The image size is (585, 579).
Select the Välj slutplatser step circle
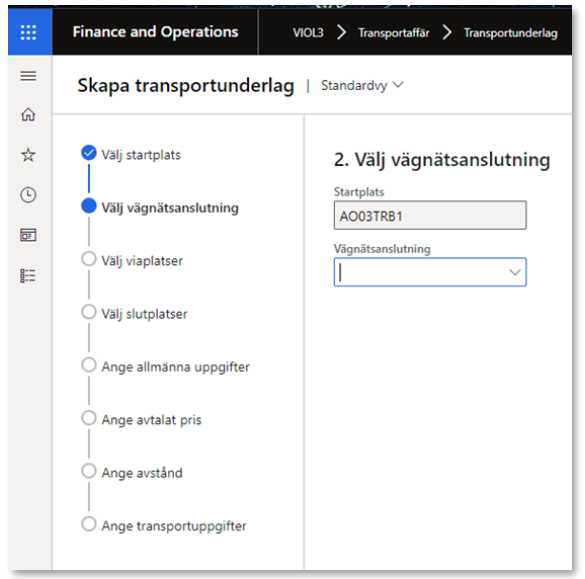pos(89,312)
